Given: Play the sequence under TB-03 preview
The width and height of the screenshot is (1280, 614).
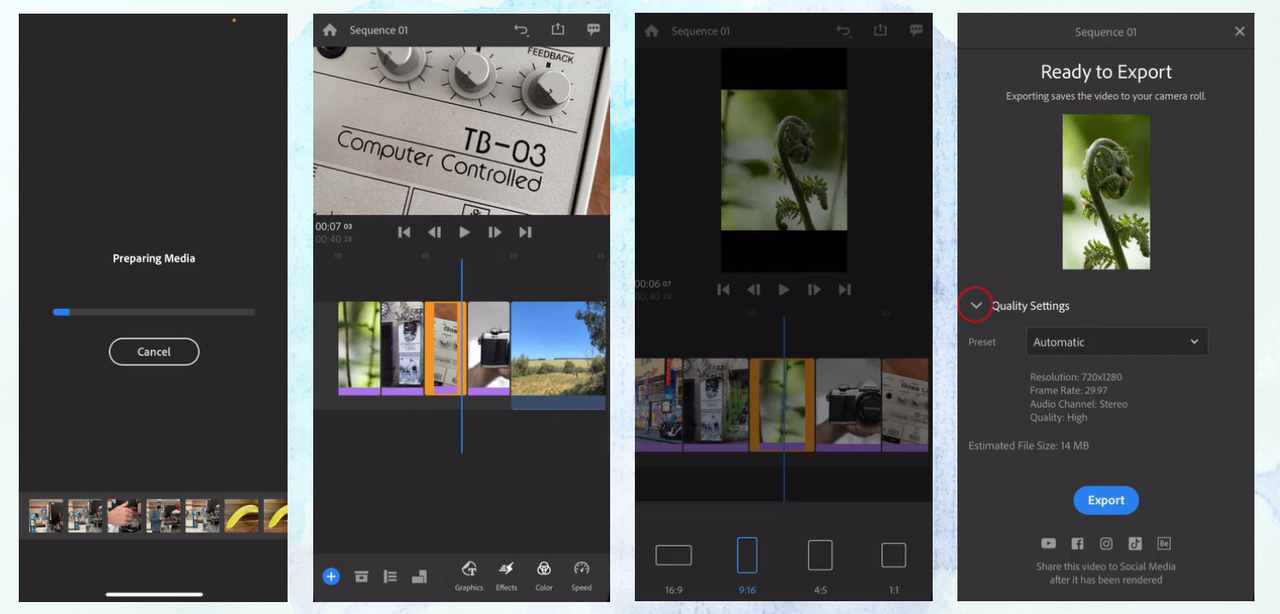Looking at the screenshot, I should tap(464, 232).
